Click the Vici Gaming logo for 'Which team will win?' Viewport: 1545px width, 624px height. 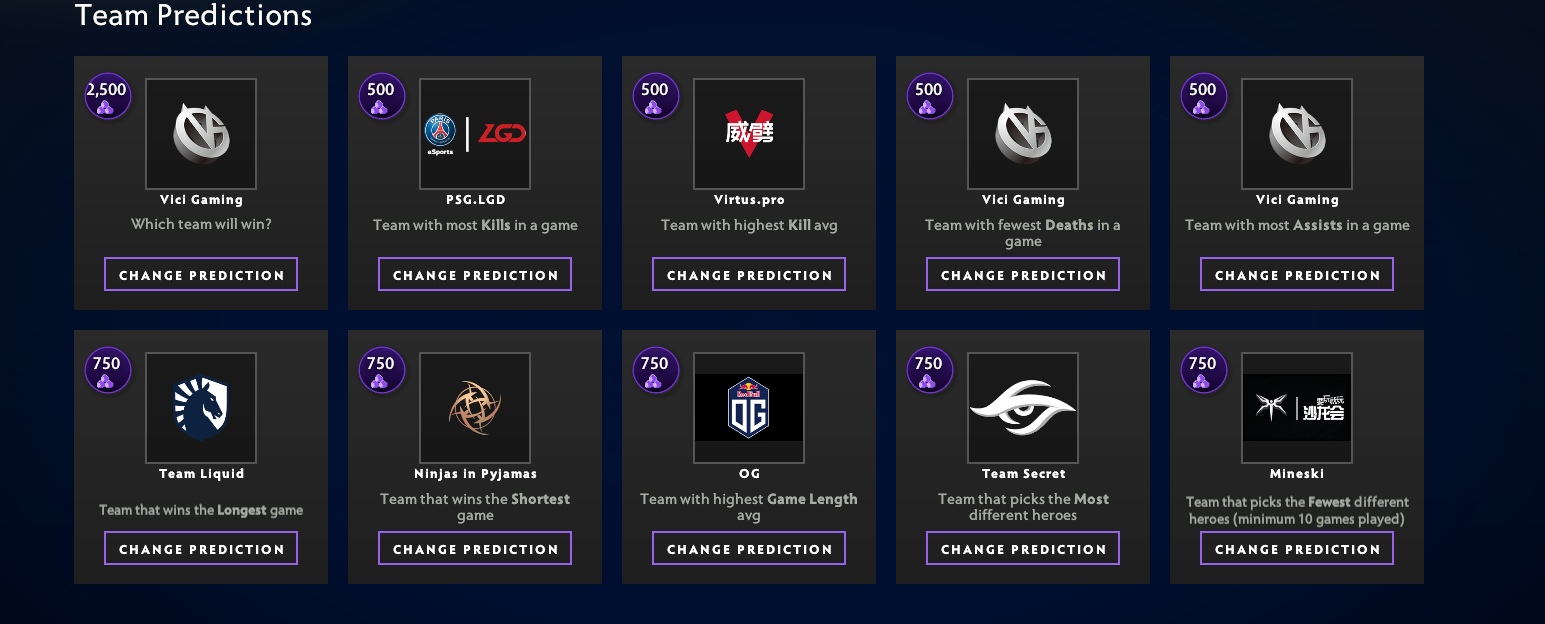click(201, 134)
